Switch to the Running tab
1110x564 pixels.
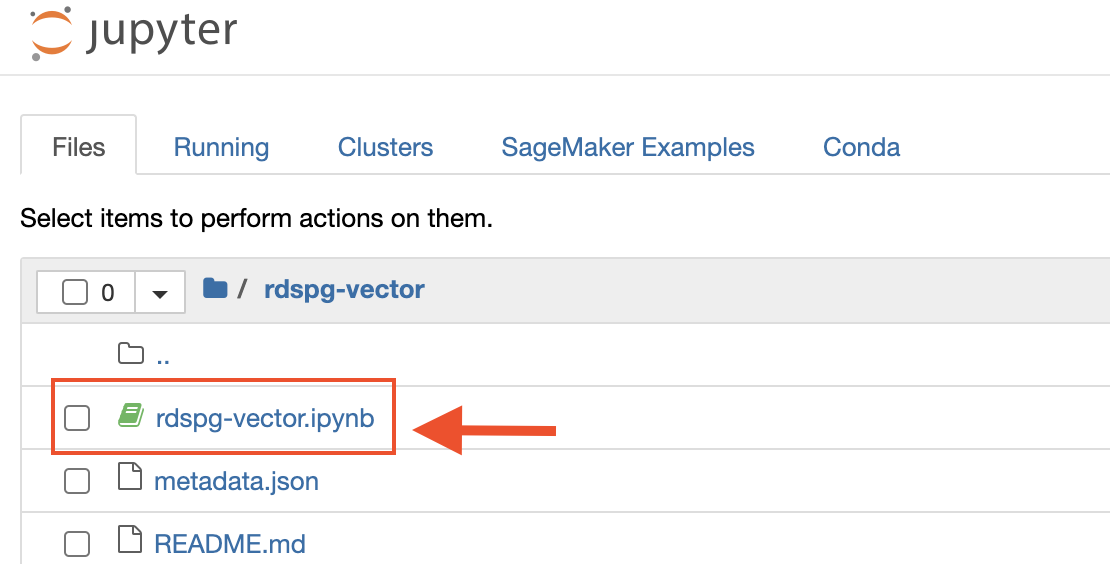coord(221,147)
